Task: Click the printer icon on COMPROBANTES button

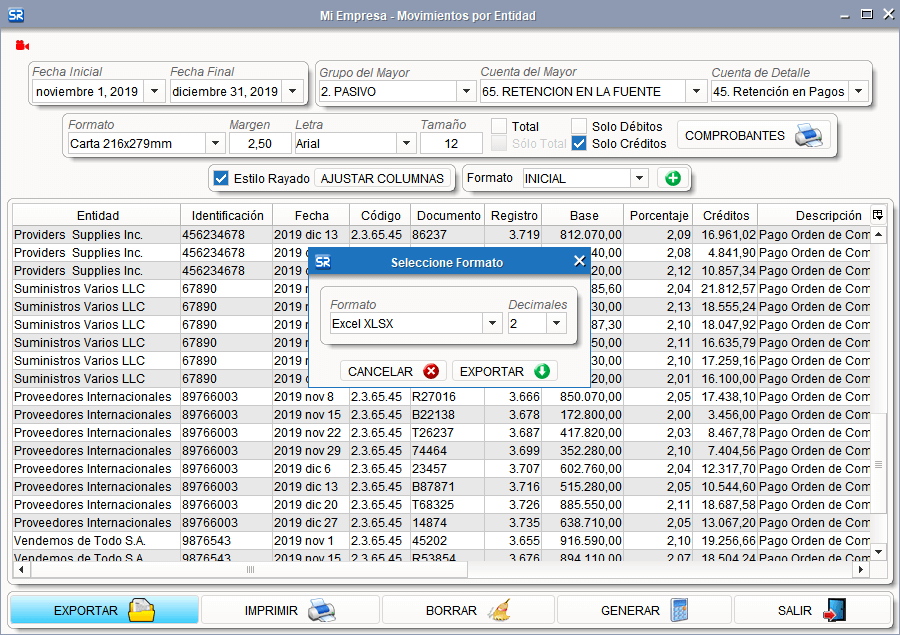Action: [x=808, y=135]
